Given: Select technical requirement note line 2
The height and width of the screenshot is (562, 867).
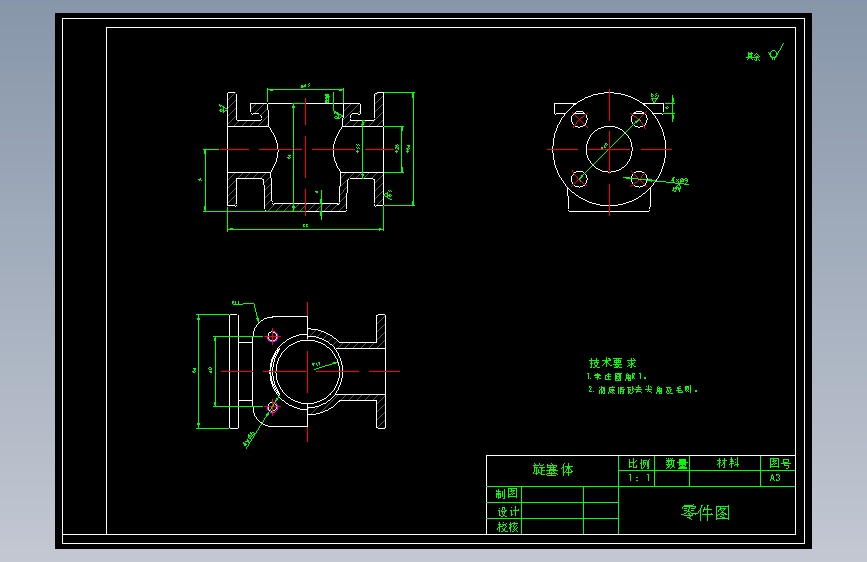Looking at the screenshot, I should [643, 390].
